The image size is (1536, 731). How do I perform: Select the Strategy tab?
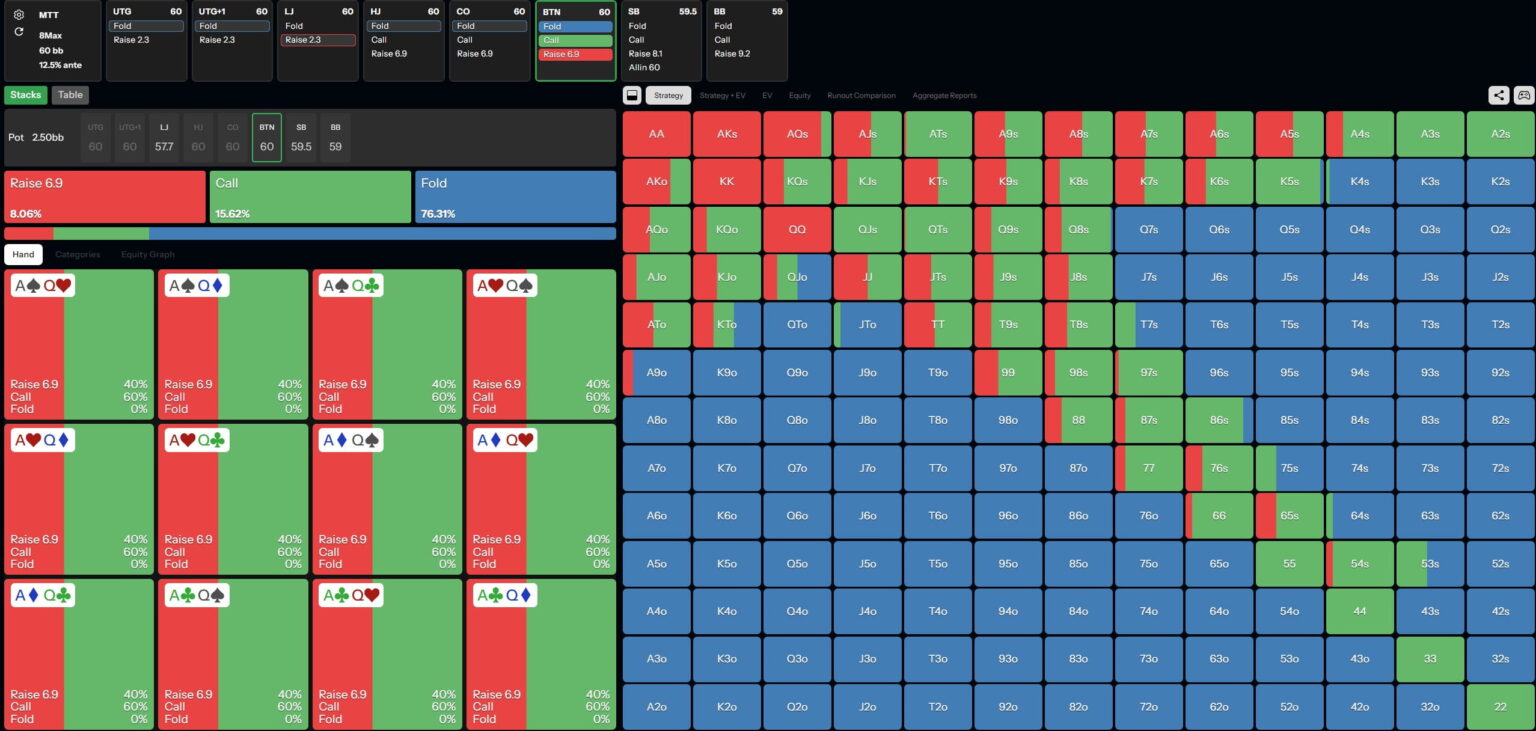[668, 95]
